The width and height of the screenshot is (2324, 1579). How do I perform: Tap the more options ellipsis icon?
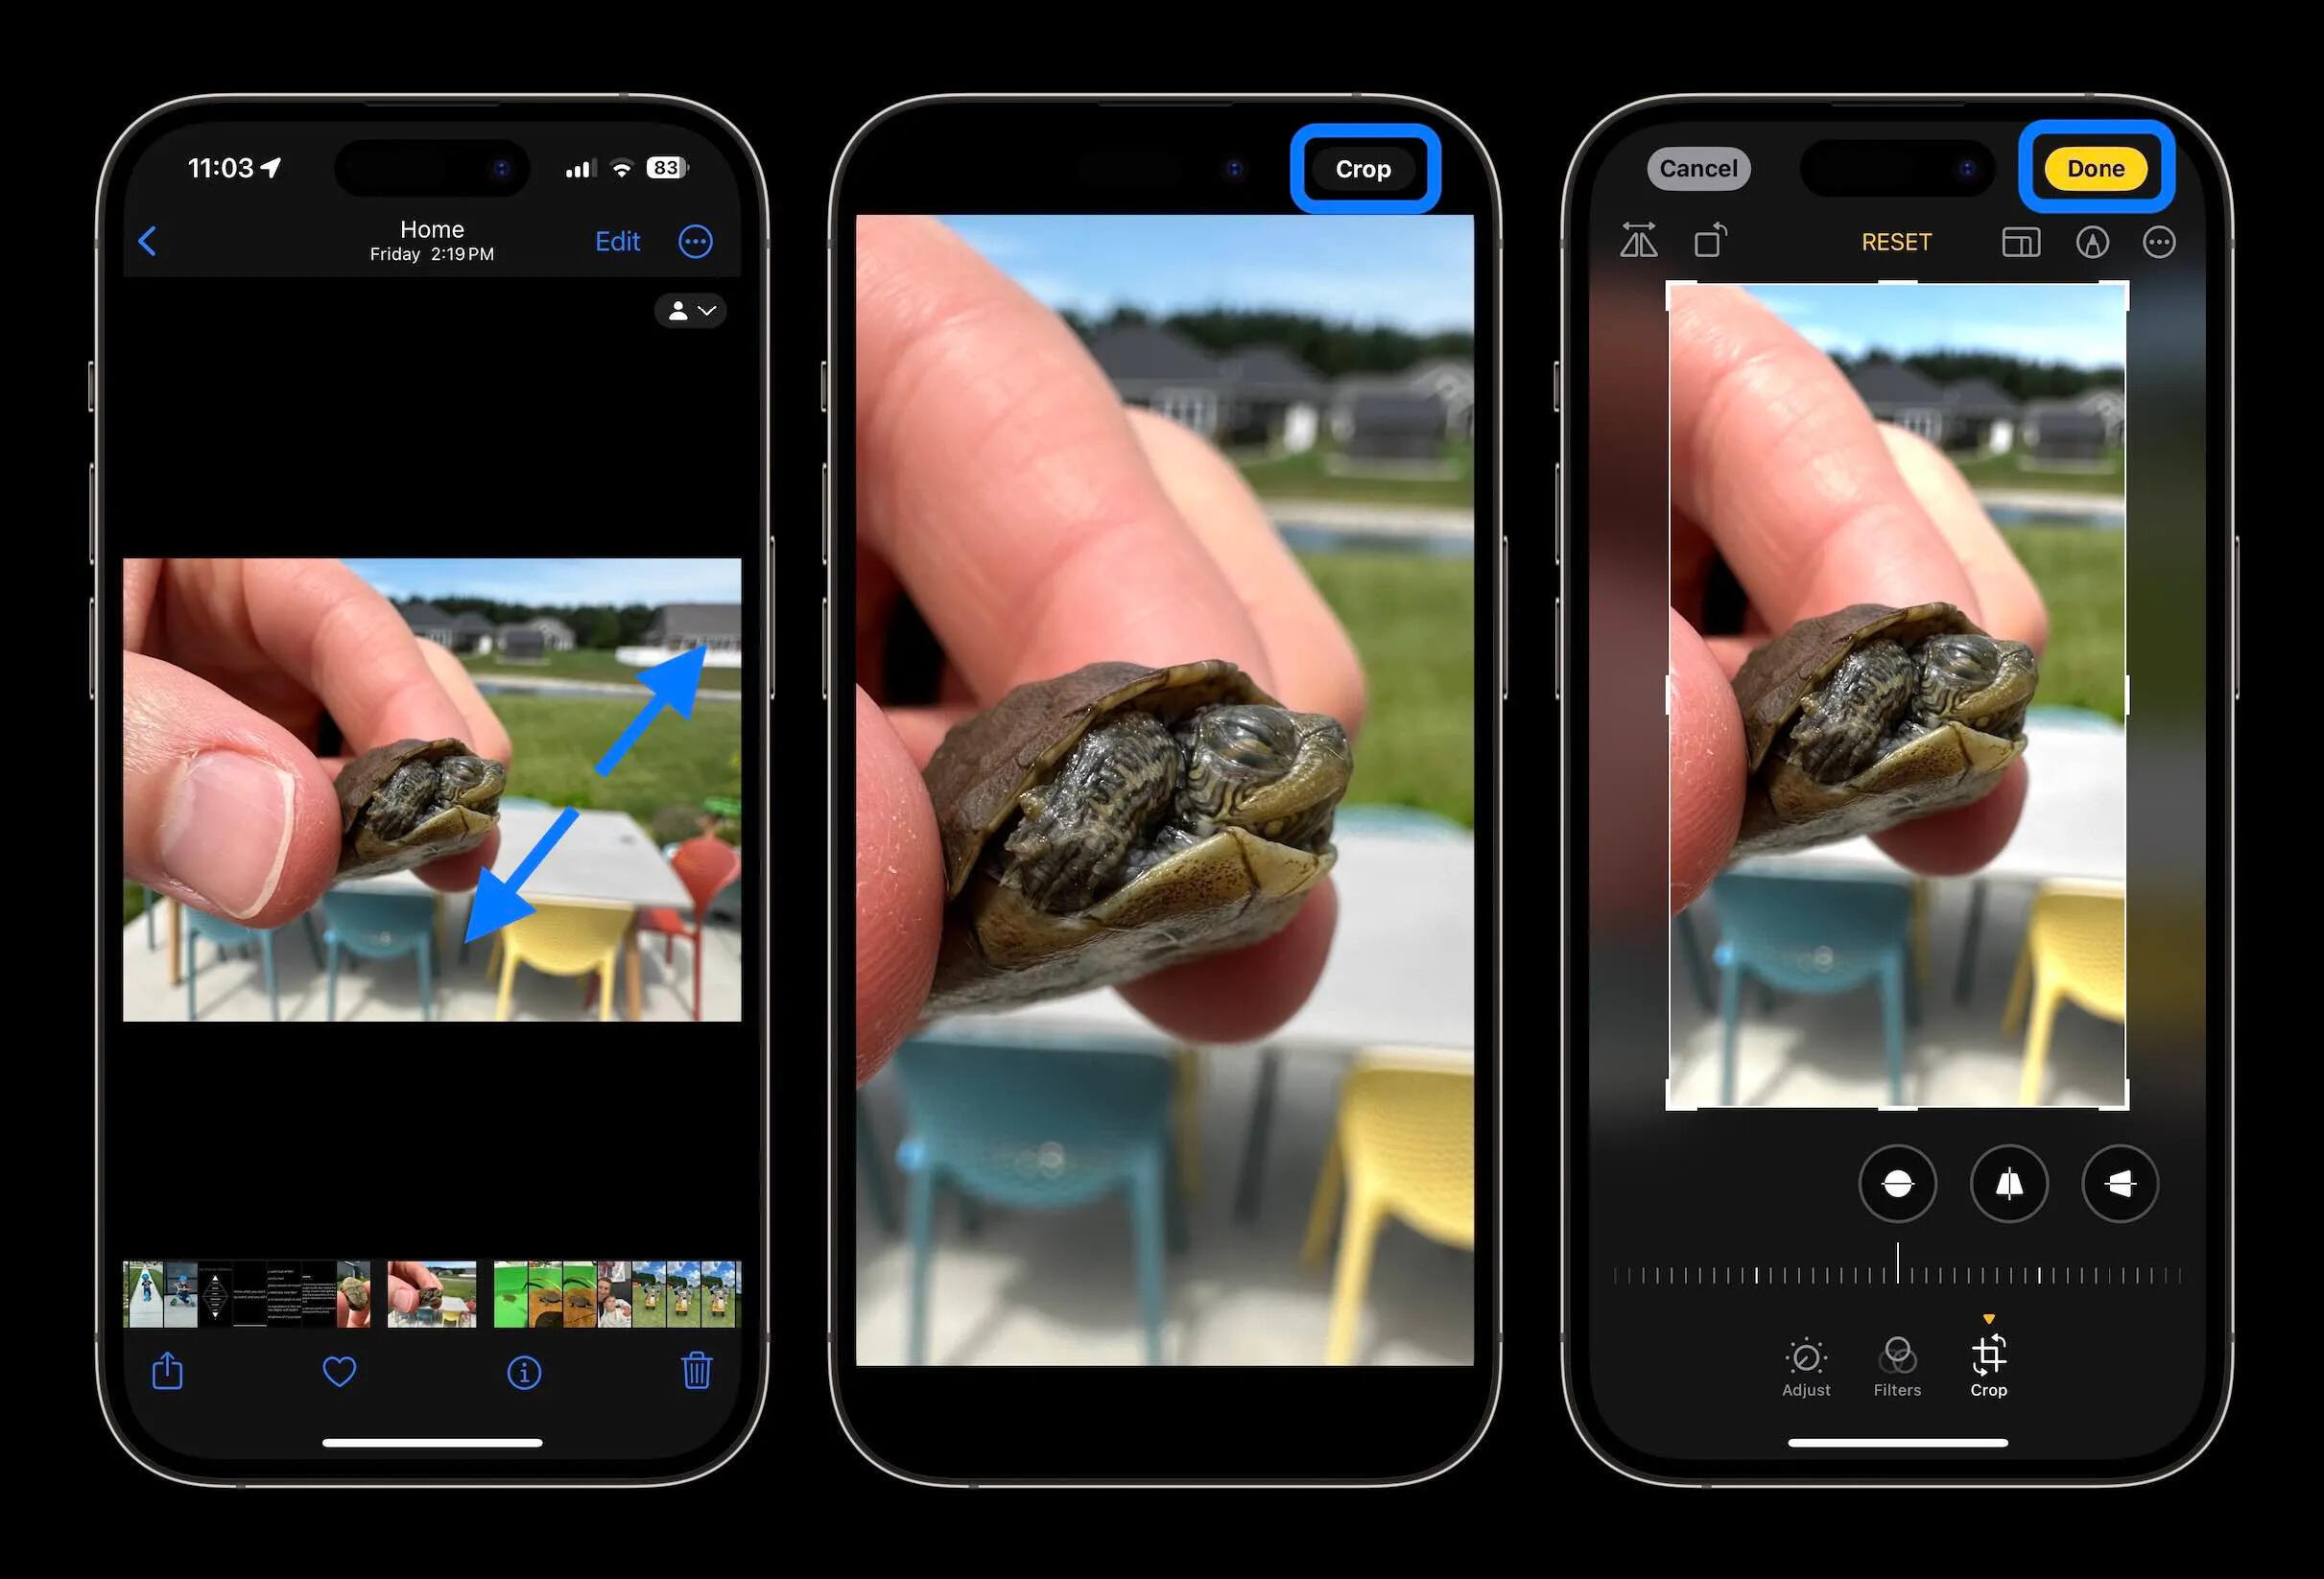tap(696, 242)
